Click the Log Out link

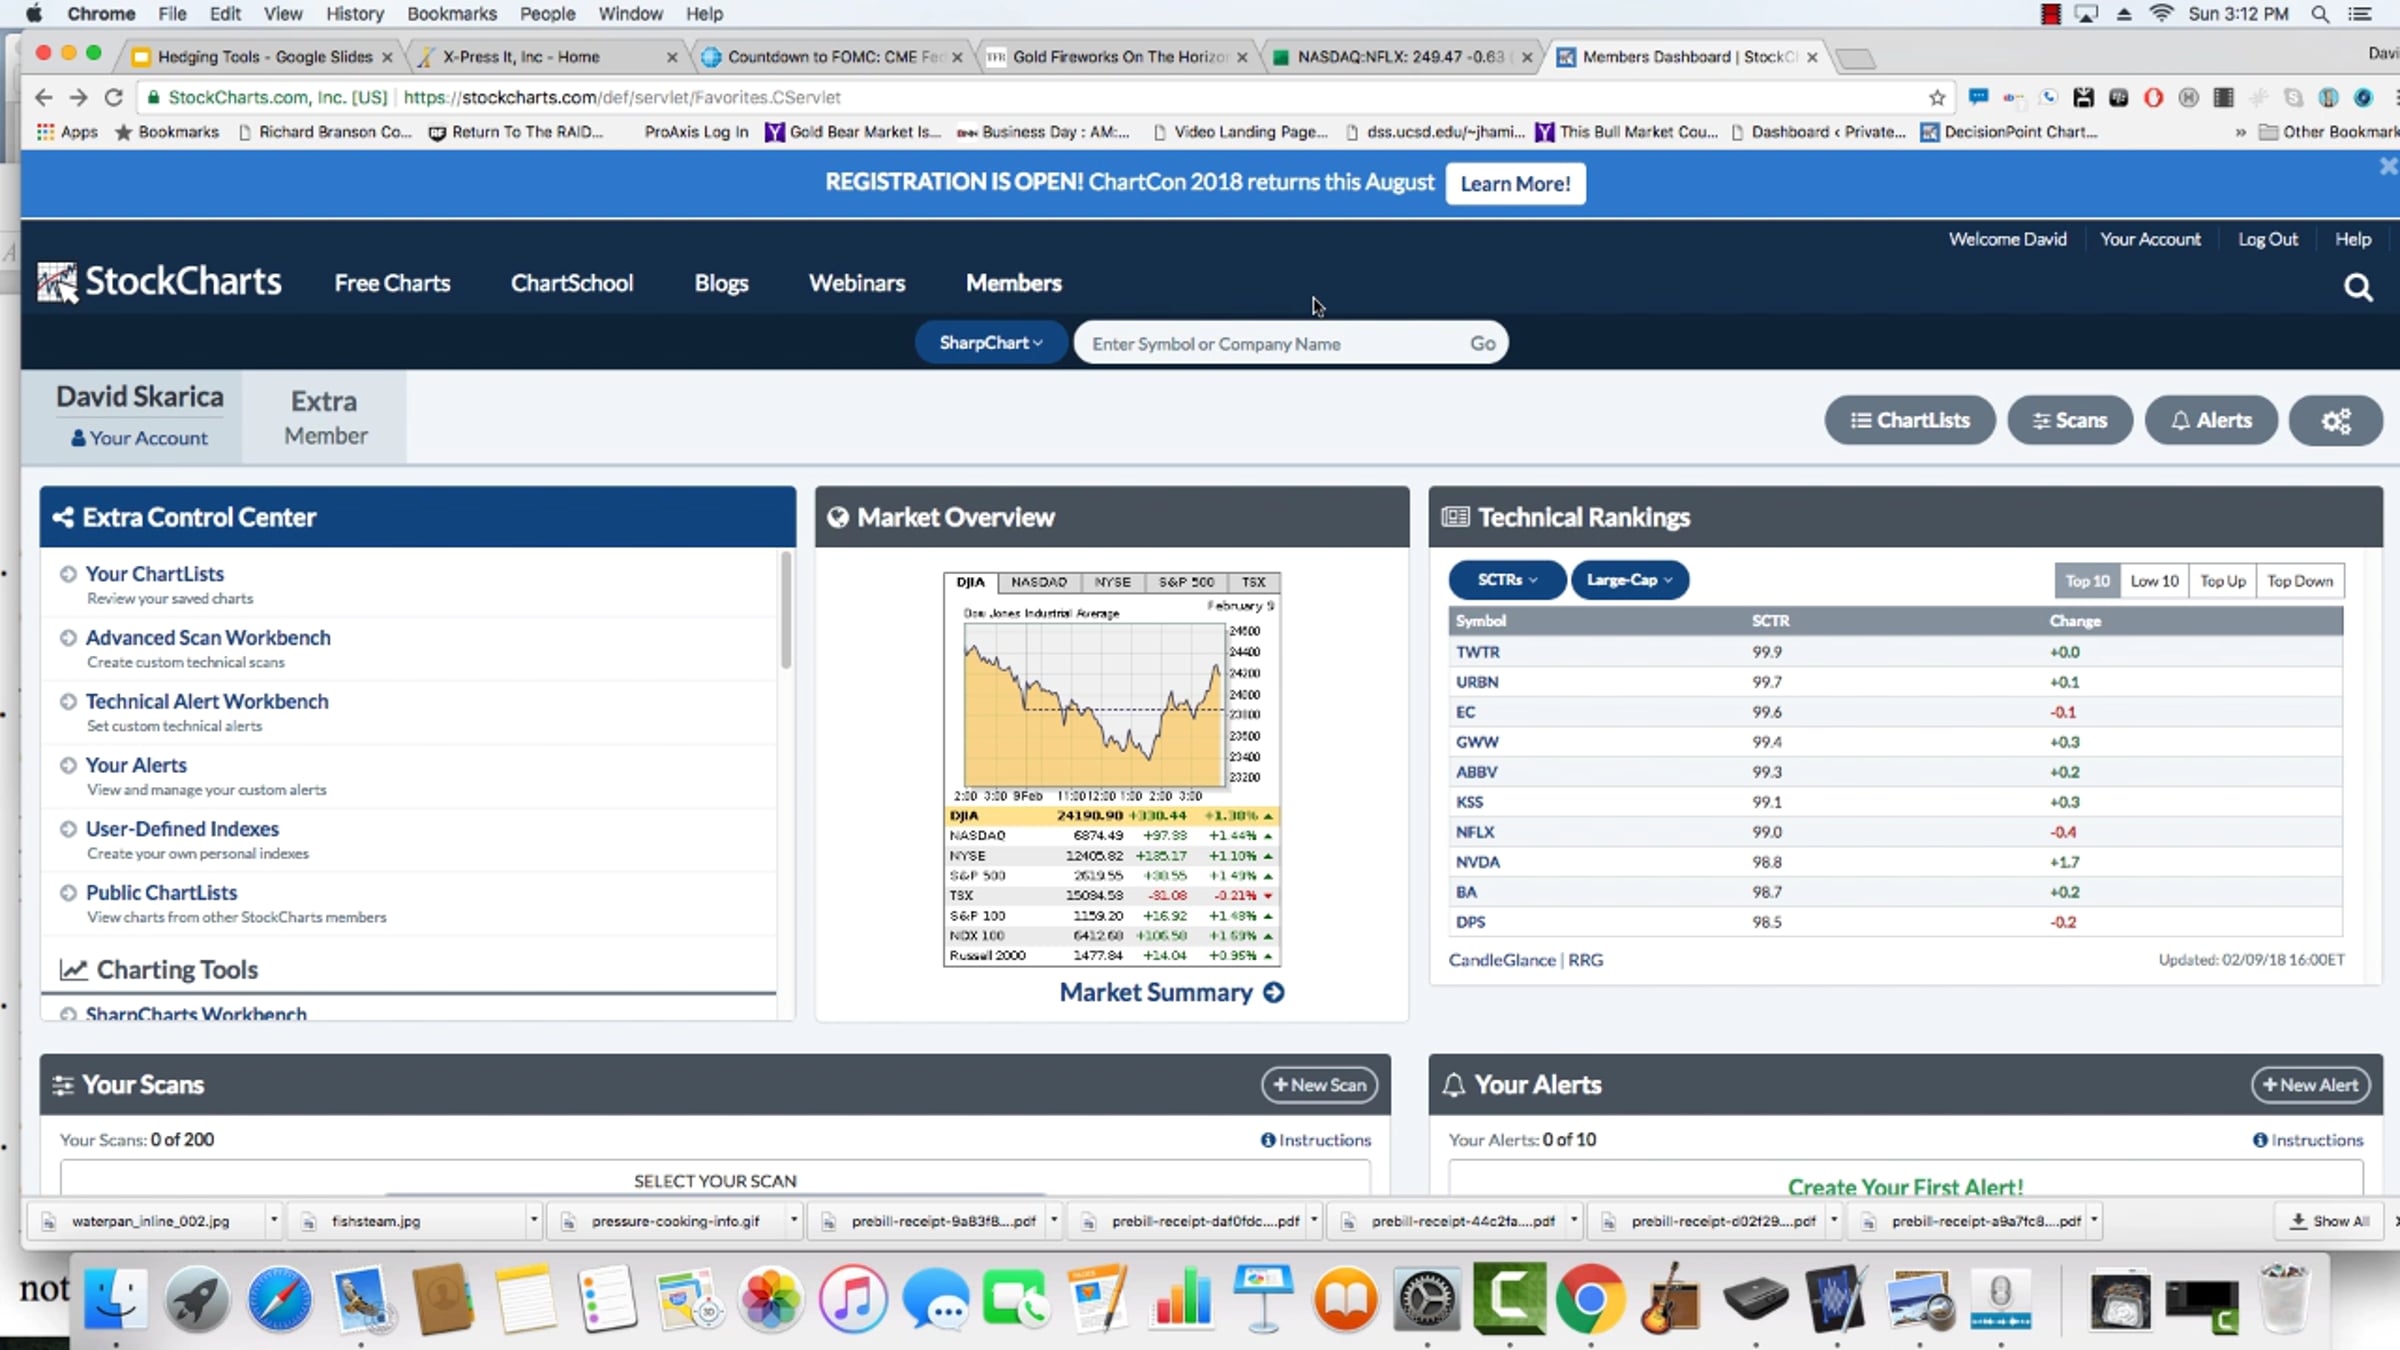pyautogui.click(x=2268, y=239)
